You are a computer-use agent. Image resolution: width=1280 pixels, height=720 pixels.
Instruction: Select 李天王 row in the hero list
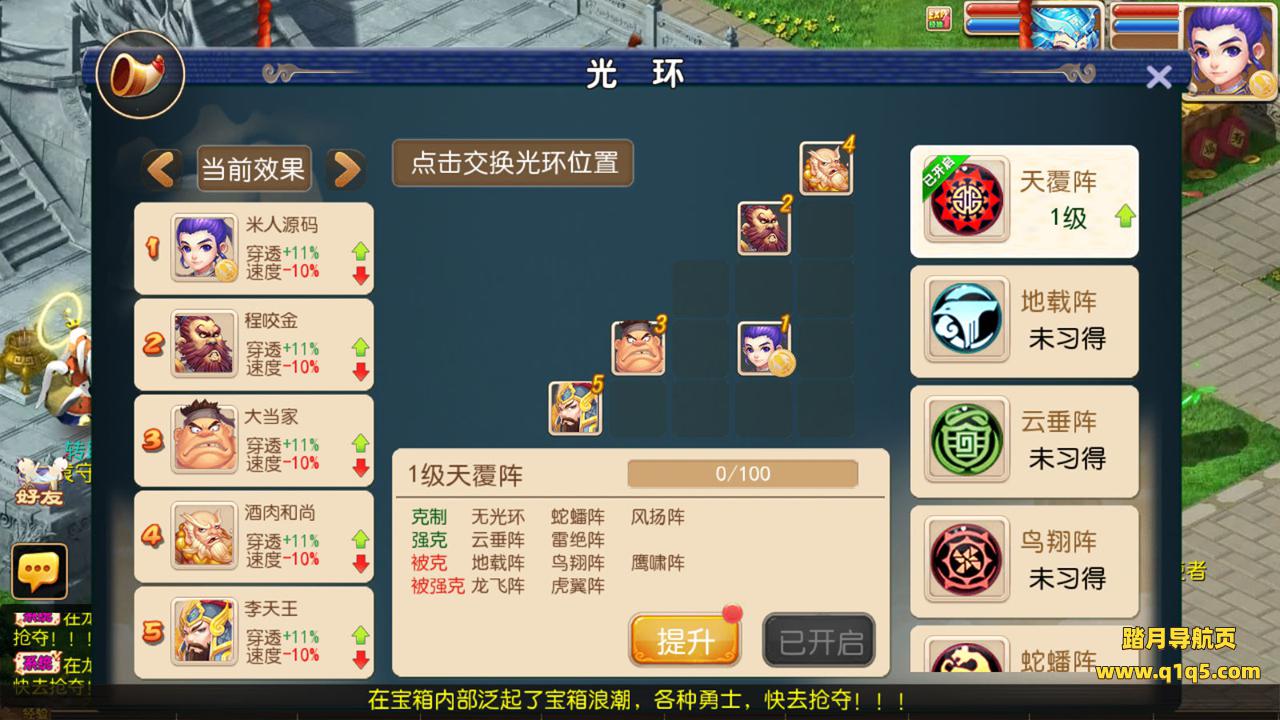(254, 631)
